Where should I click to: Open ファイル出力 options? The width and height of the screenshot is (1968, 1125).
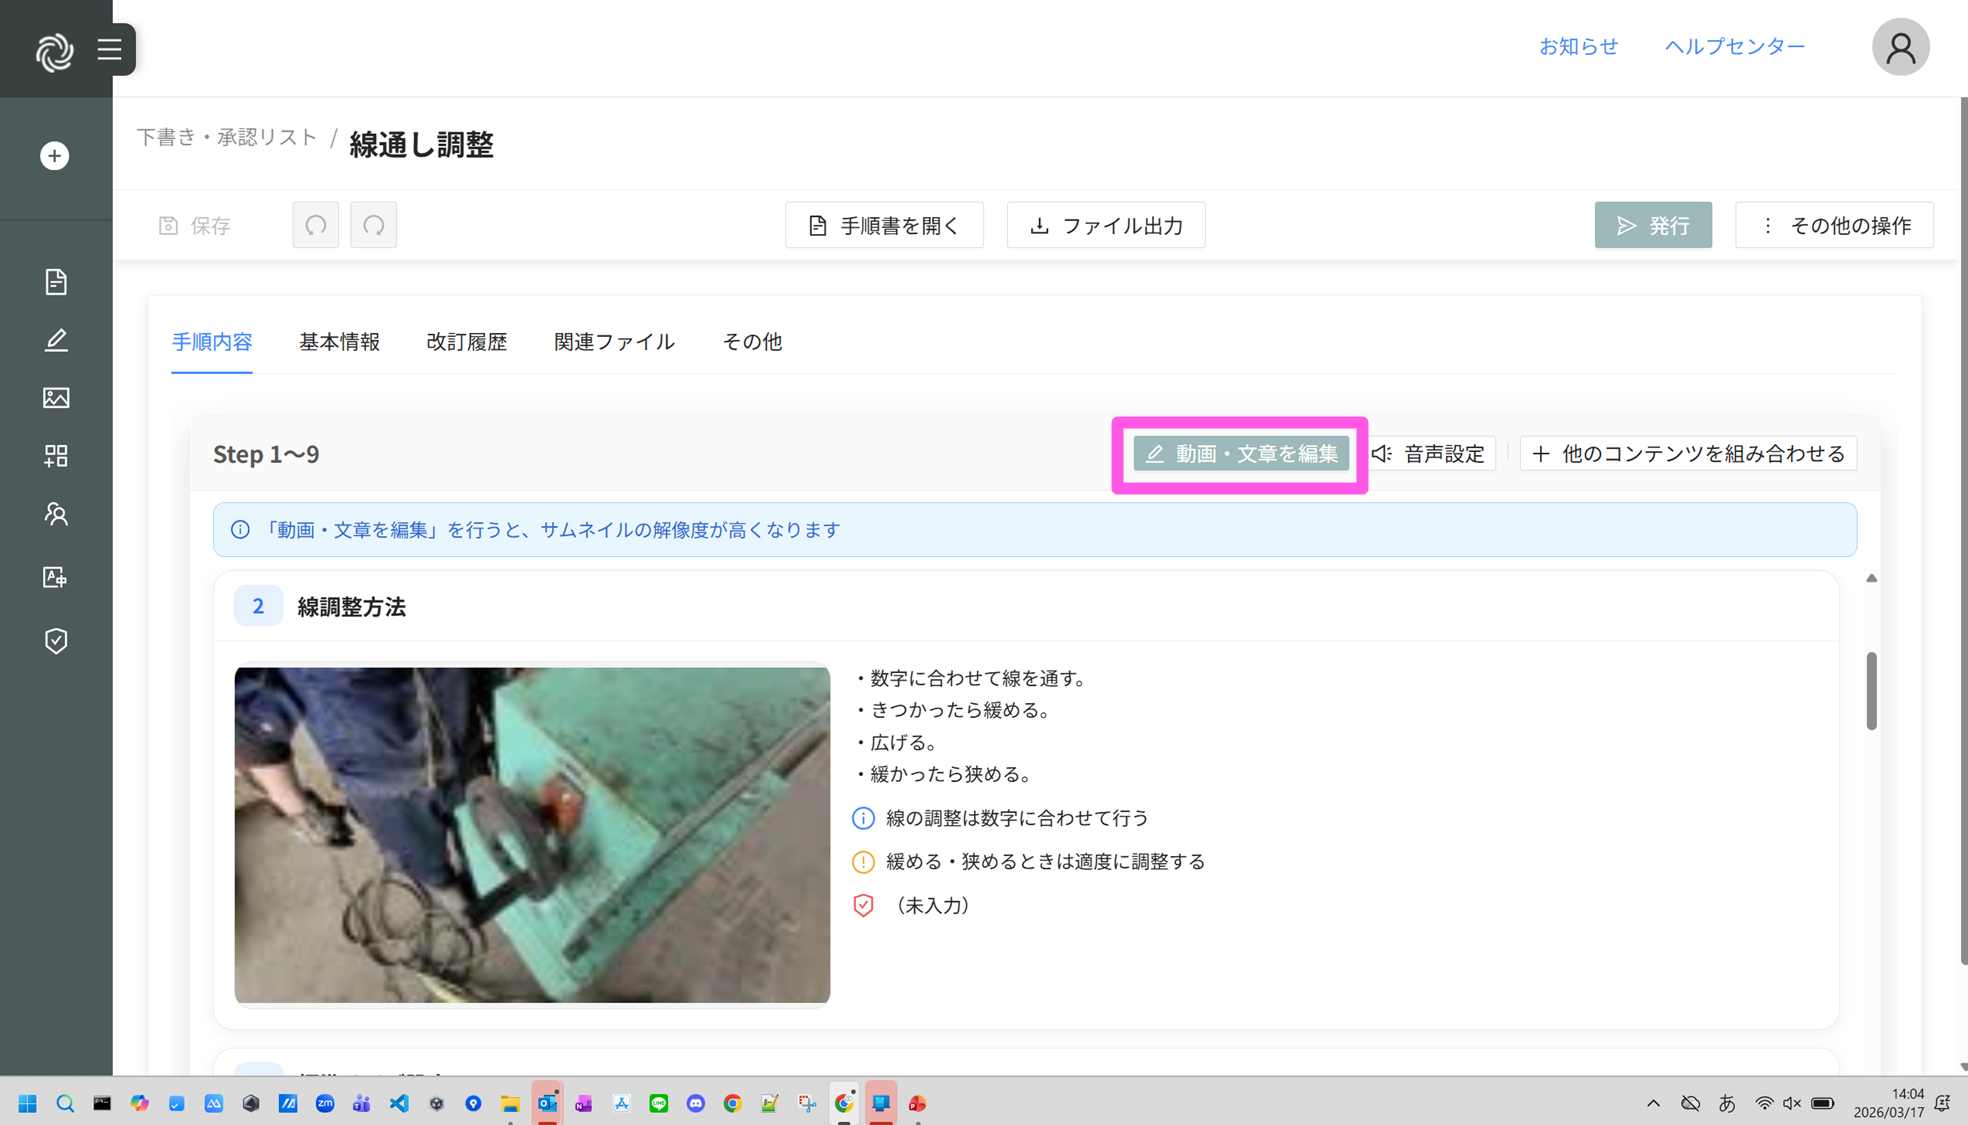pyautogui.click(x=1106, y=225)
